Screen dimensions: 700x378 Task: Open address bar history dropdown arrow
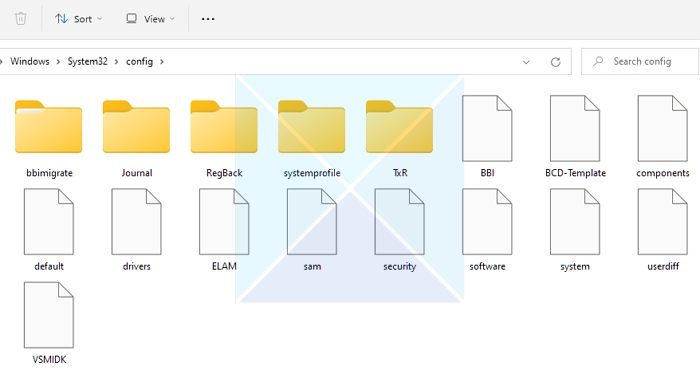pyautogui.click(x=526, y=62)
